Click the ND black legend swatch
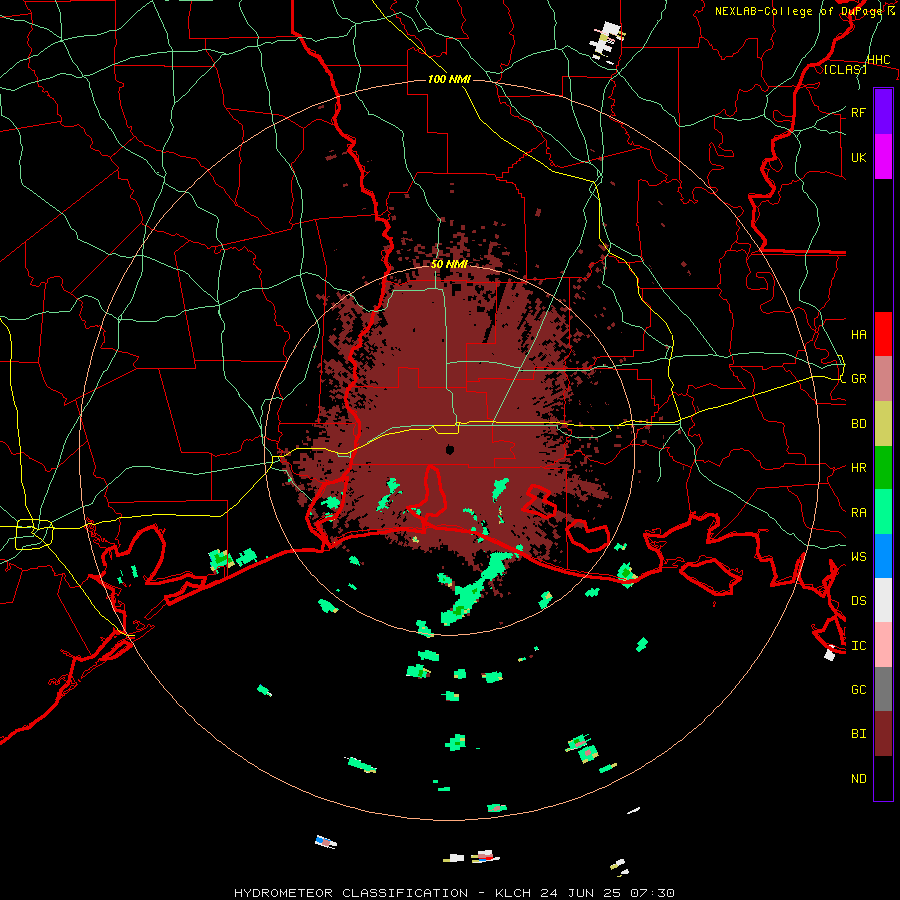This screenshot has width=900, height=900. (x=883, y=778)
